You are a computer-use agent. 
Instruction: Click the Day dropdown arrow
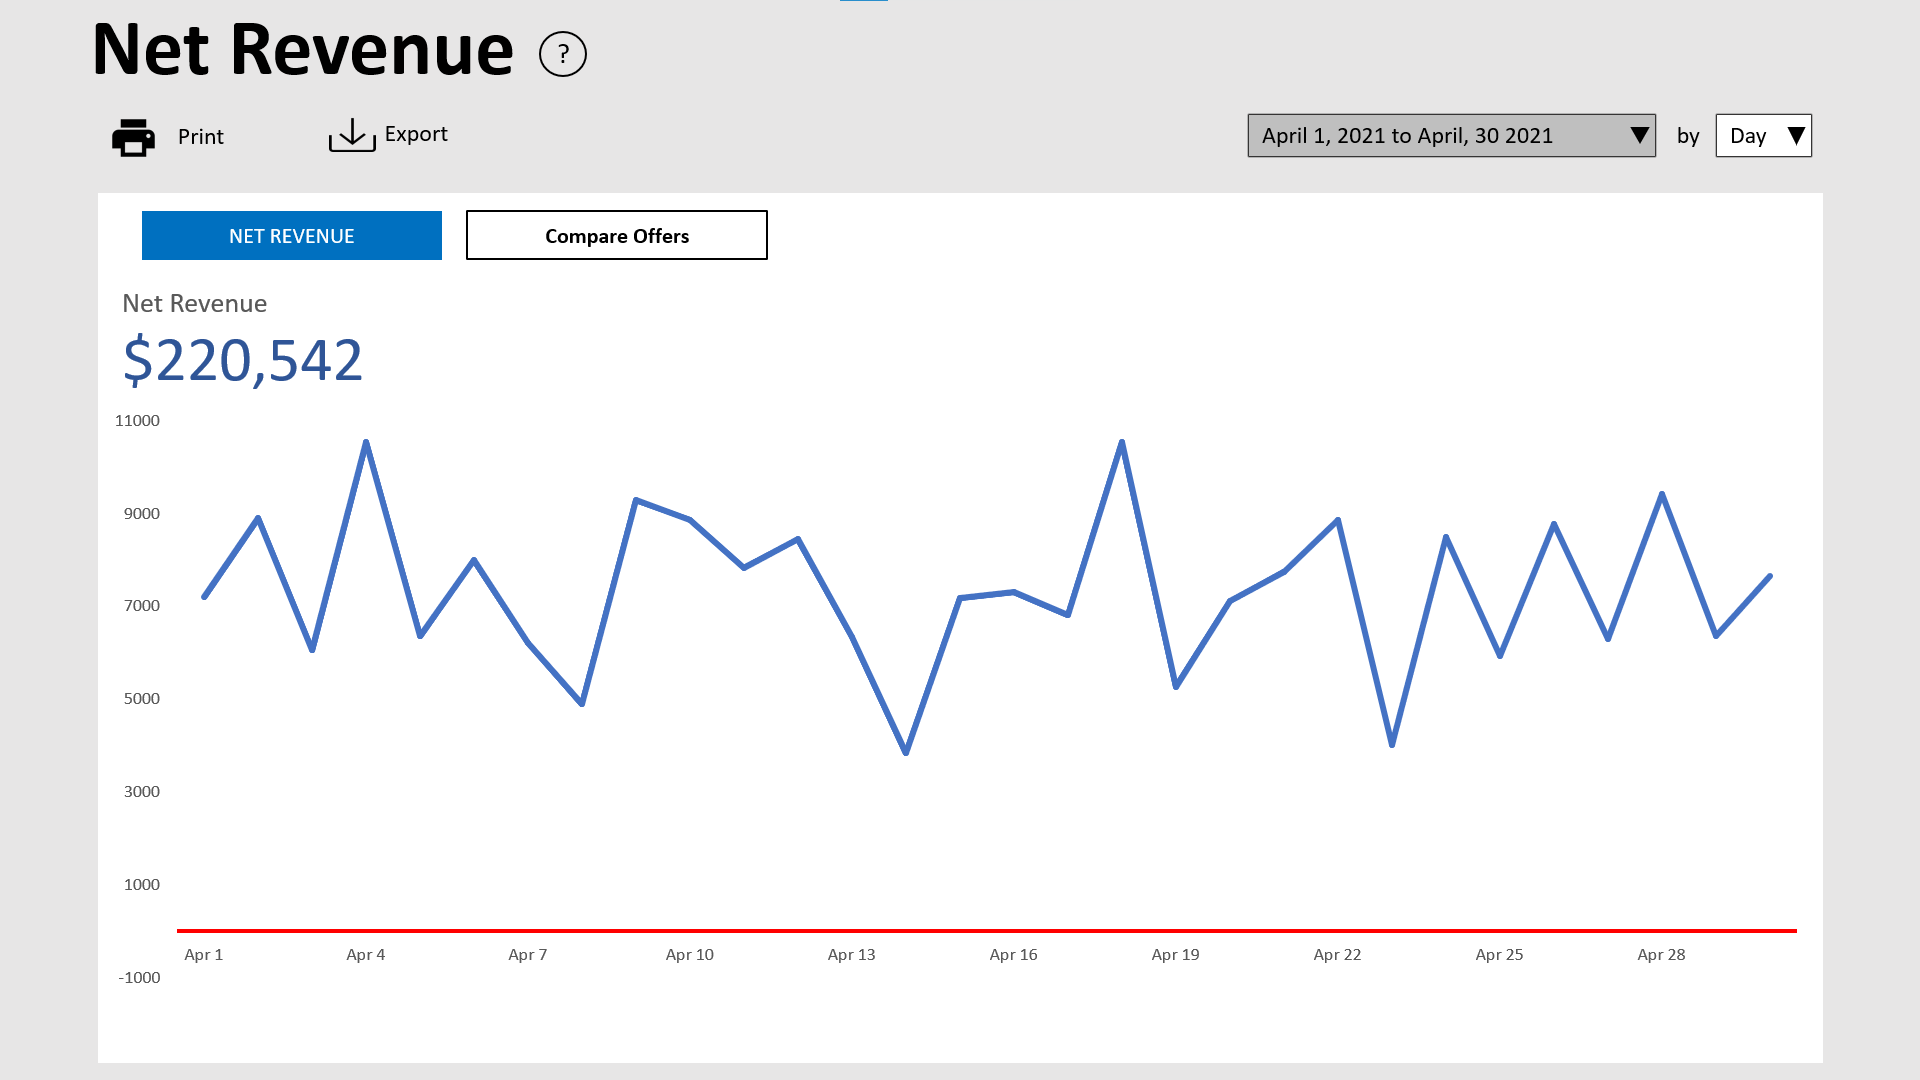click(x=1796, y=136)
